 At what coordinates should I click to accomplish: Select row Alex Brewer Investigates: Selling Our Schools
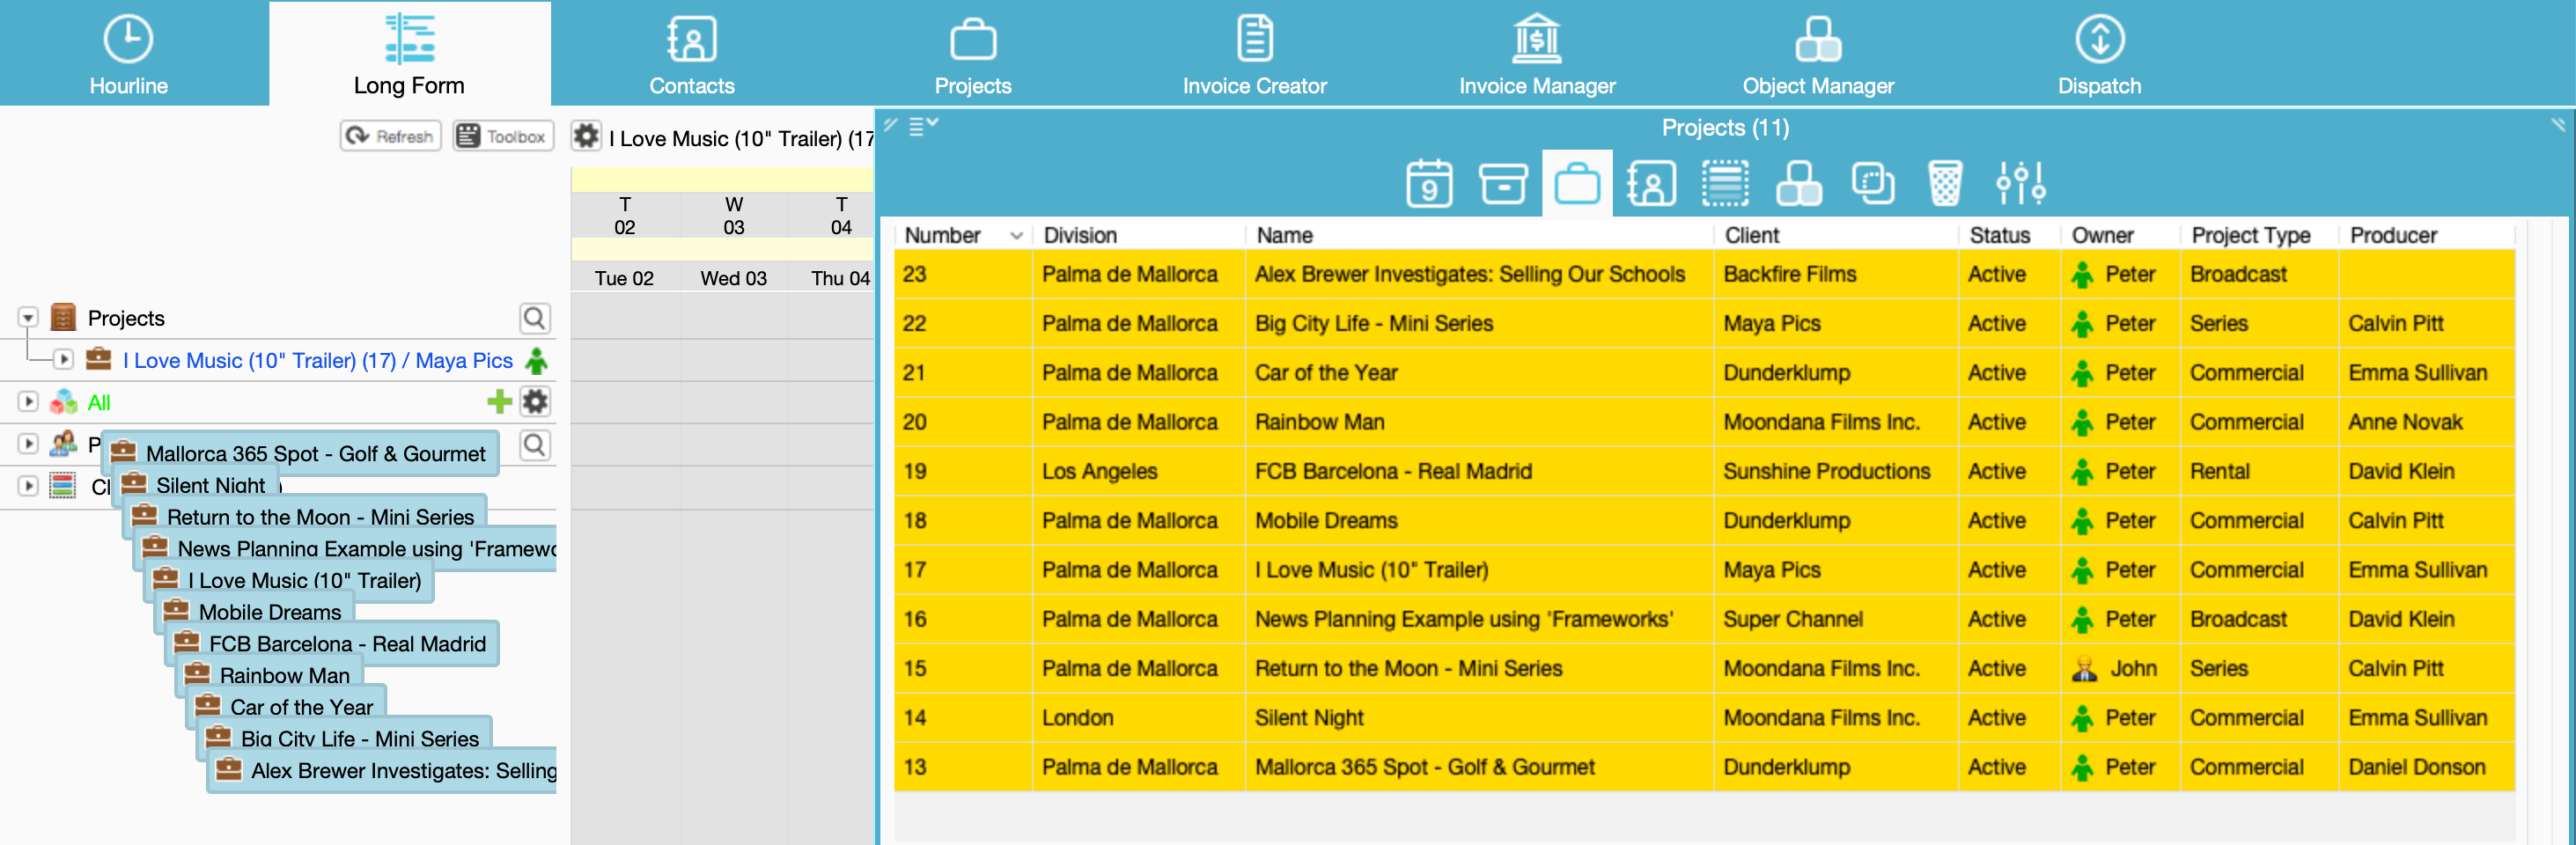tap(1704, 274)
